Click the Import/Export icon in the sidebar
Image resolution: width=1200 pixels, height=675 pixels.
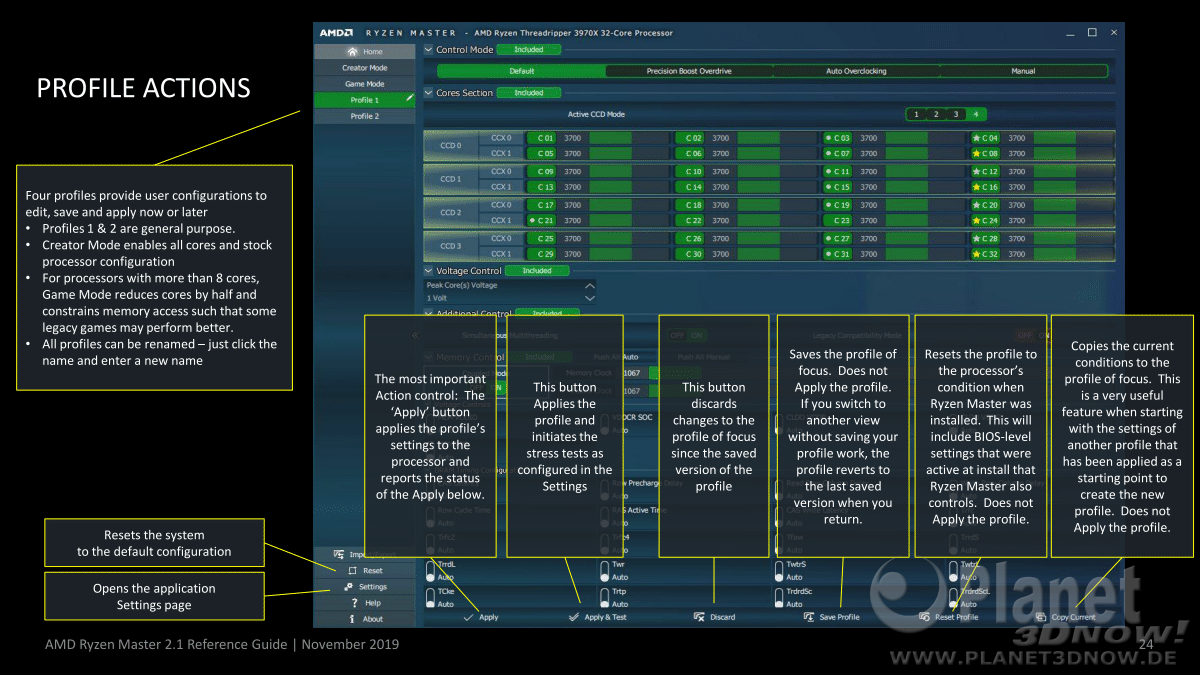[x=340, y=554]
